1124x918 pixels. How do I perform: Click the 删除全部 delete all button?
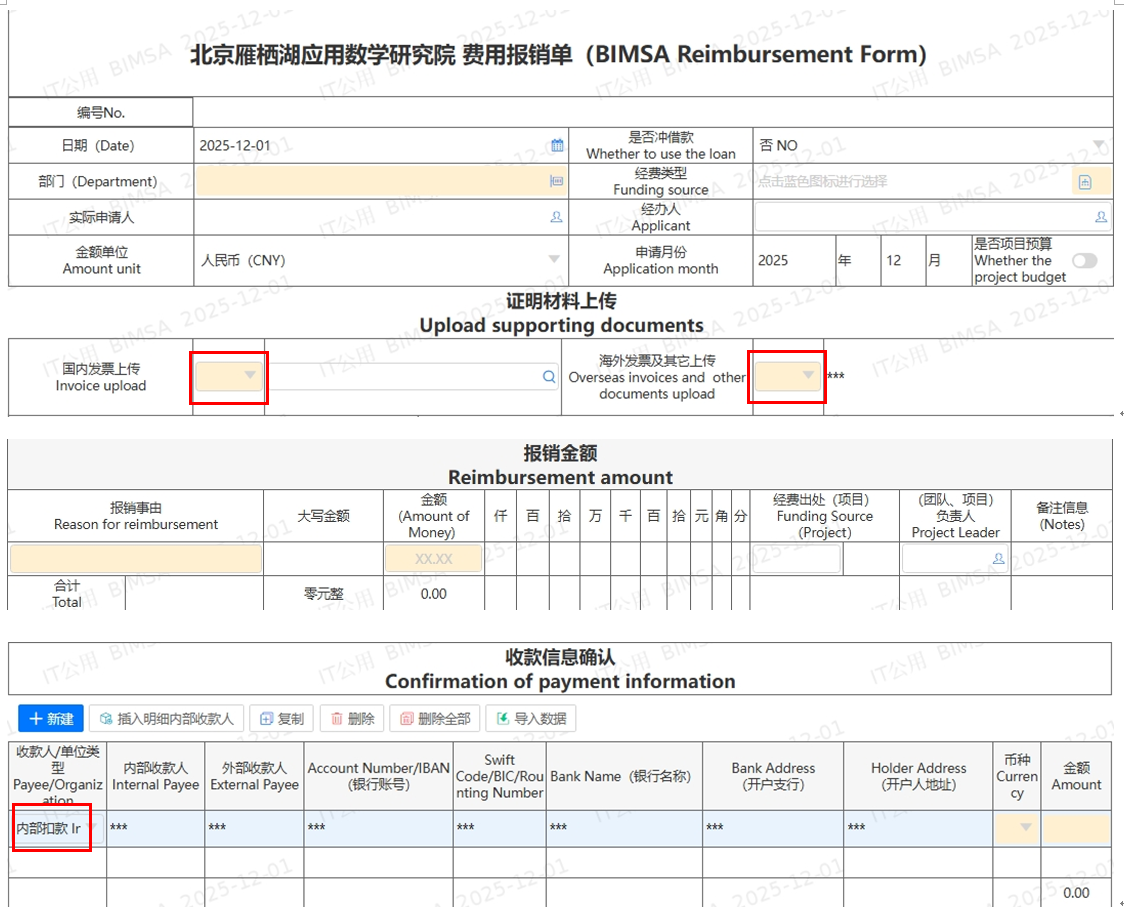coord(434,719)
